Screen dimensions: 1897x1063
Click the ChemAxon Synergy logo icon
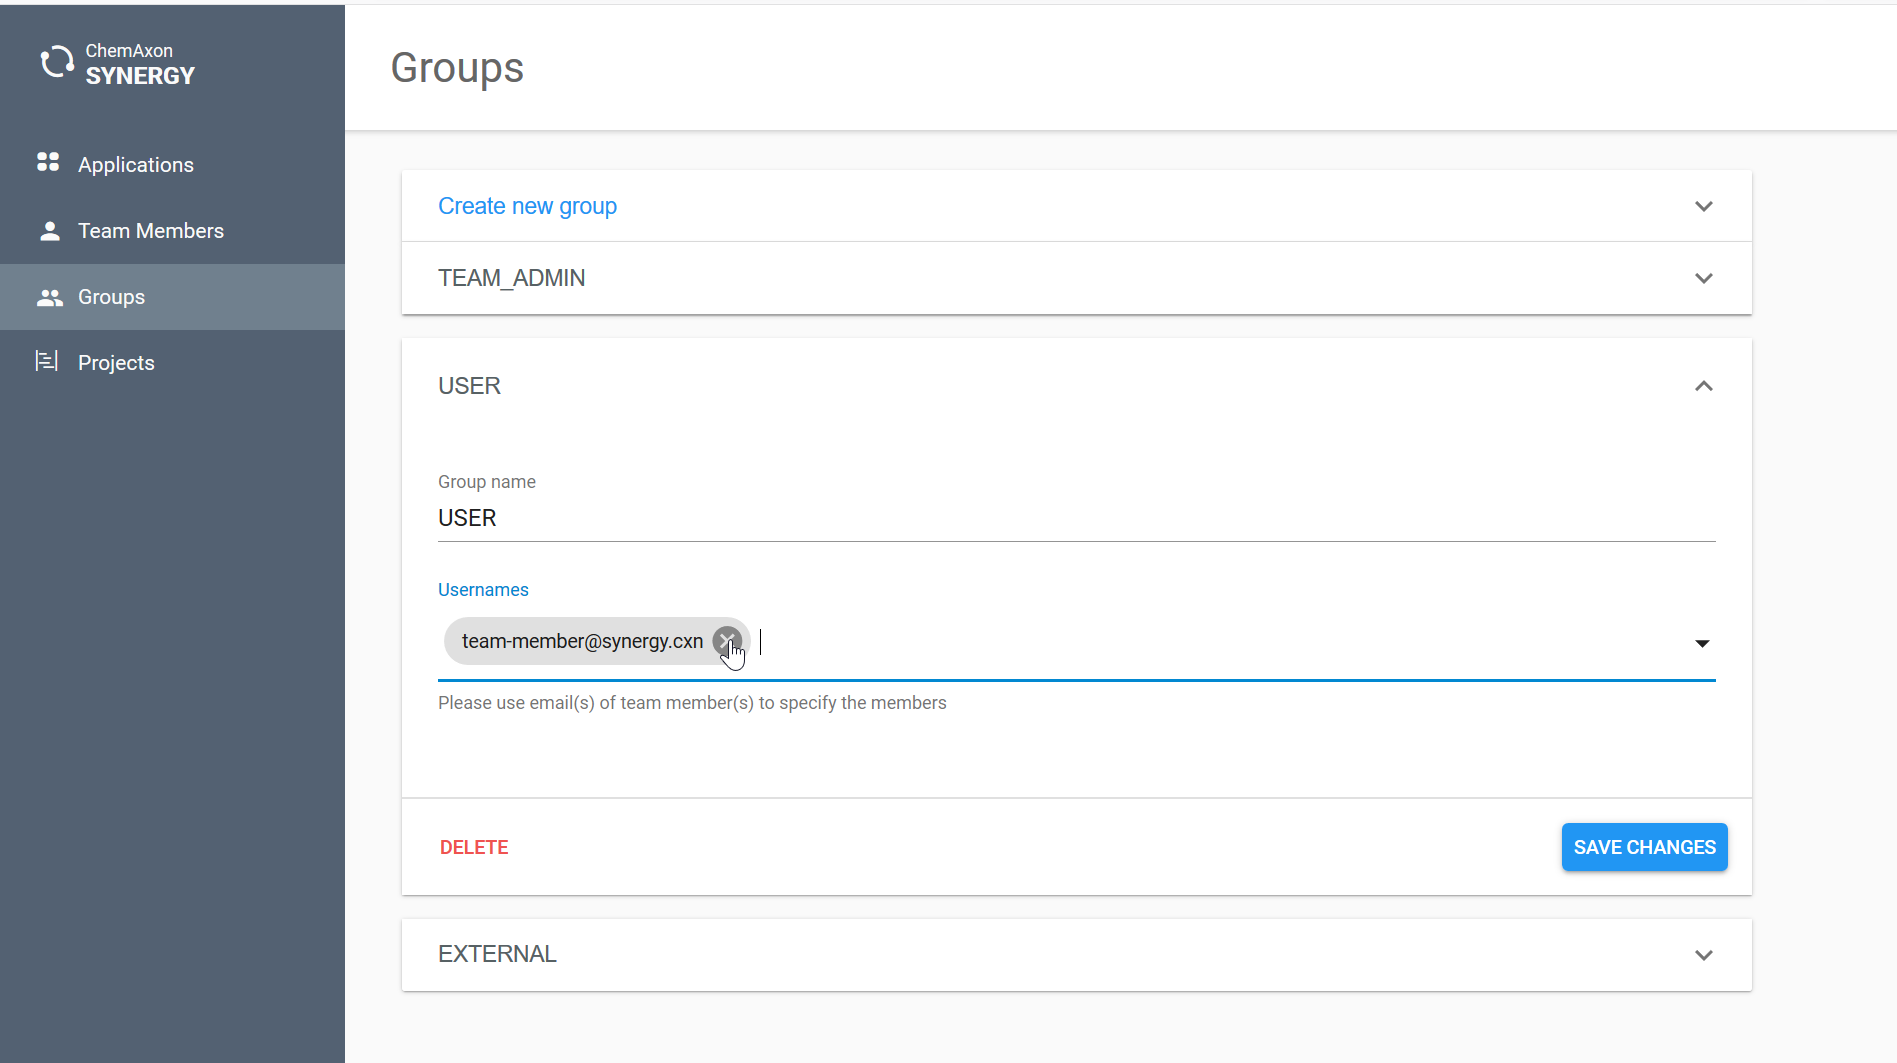tap(57, 63)
